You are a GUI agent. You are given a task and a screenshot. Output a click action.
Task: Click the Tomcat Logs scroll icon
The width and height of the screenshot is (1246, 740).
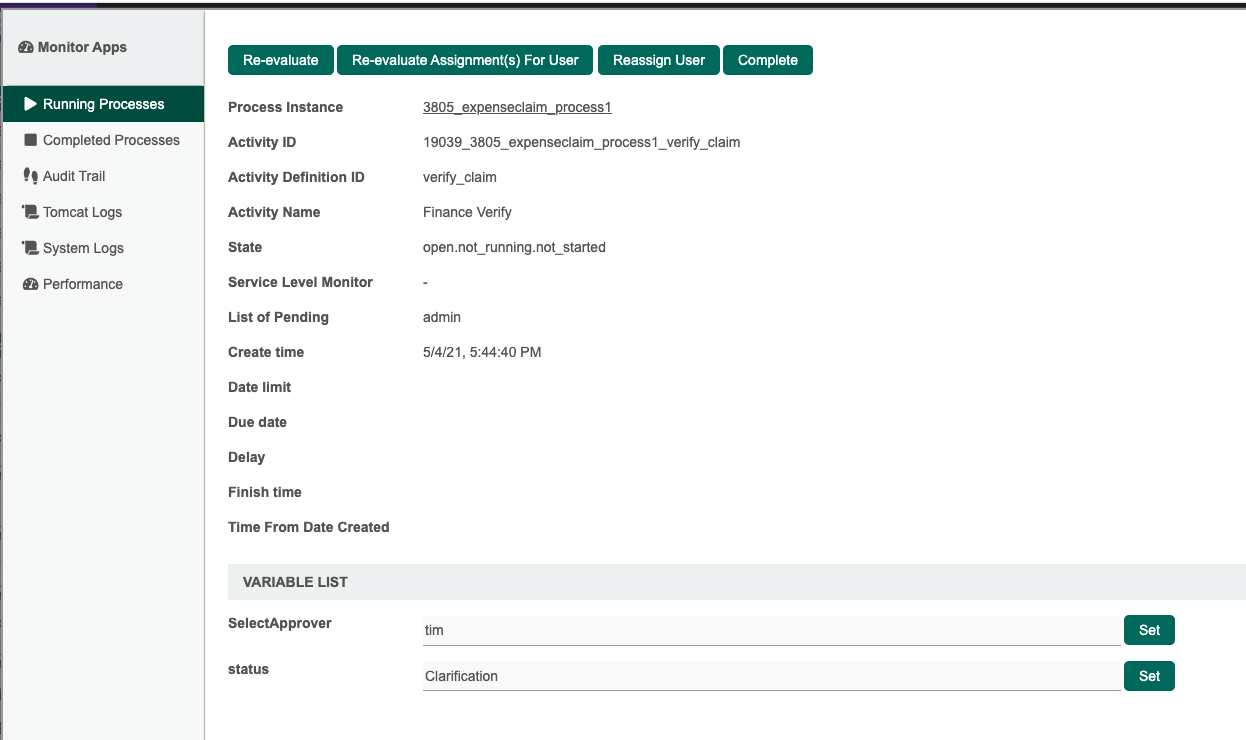tap(31, 212)
